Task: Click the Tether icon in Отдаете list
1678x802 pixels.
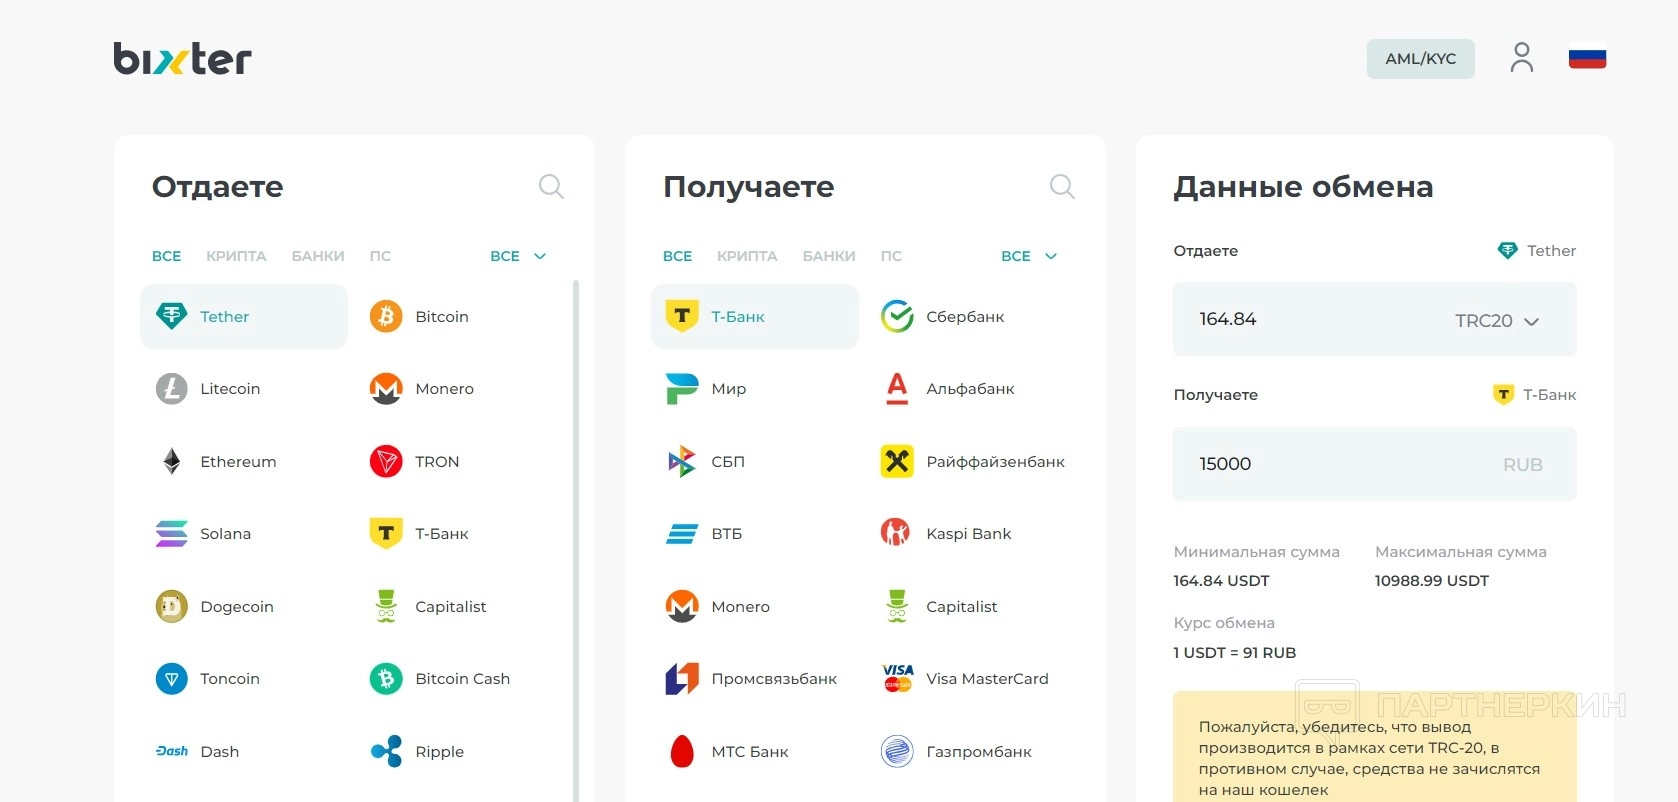Action: point(171,316)
